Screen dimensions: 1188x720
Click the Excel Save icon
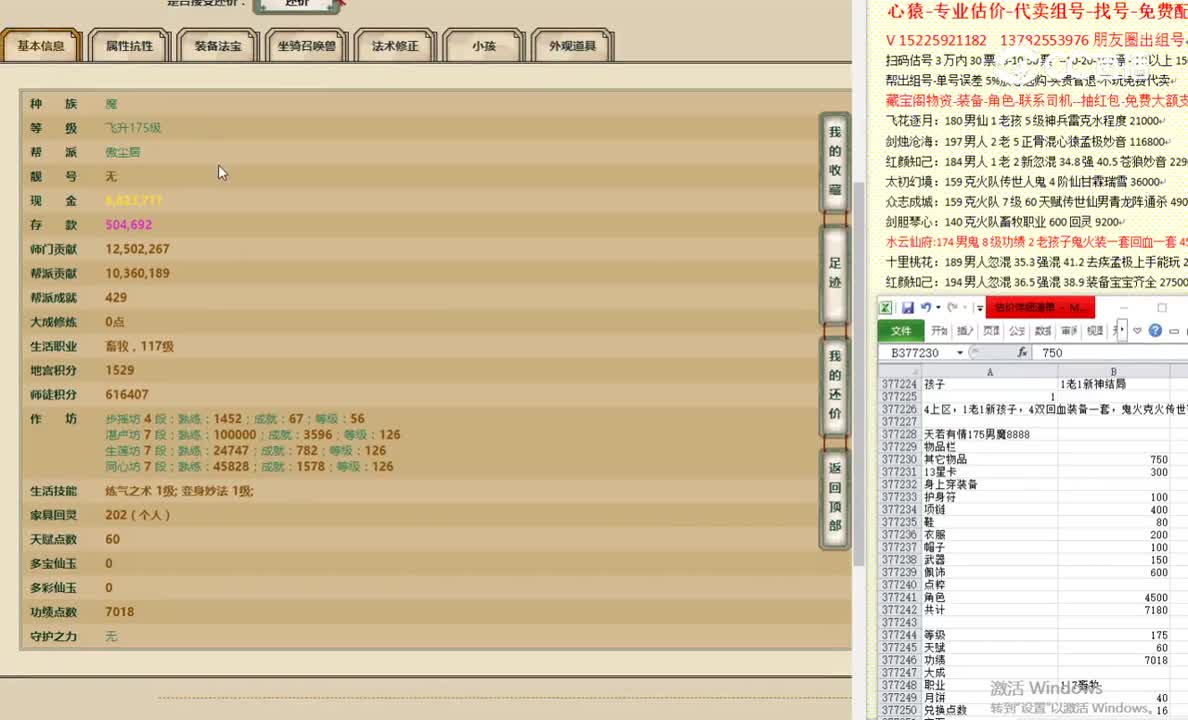[908, 307]
